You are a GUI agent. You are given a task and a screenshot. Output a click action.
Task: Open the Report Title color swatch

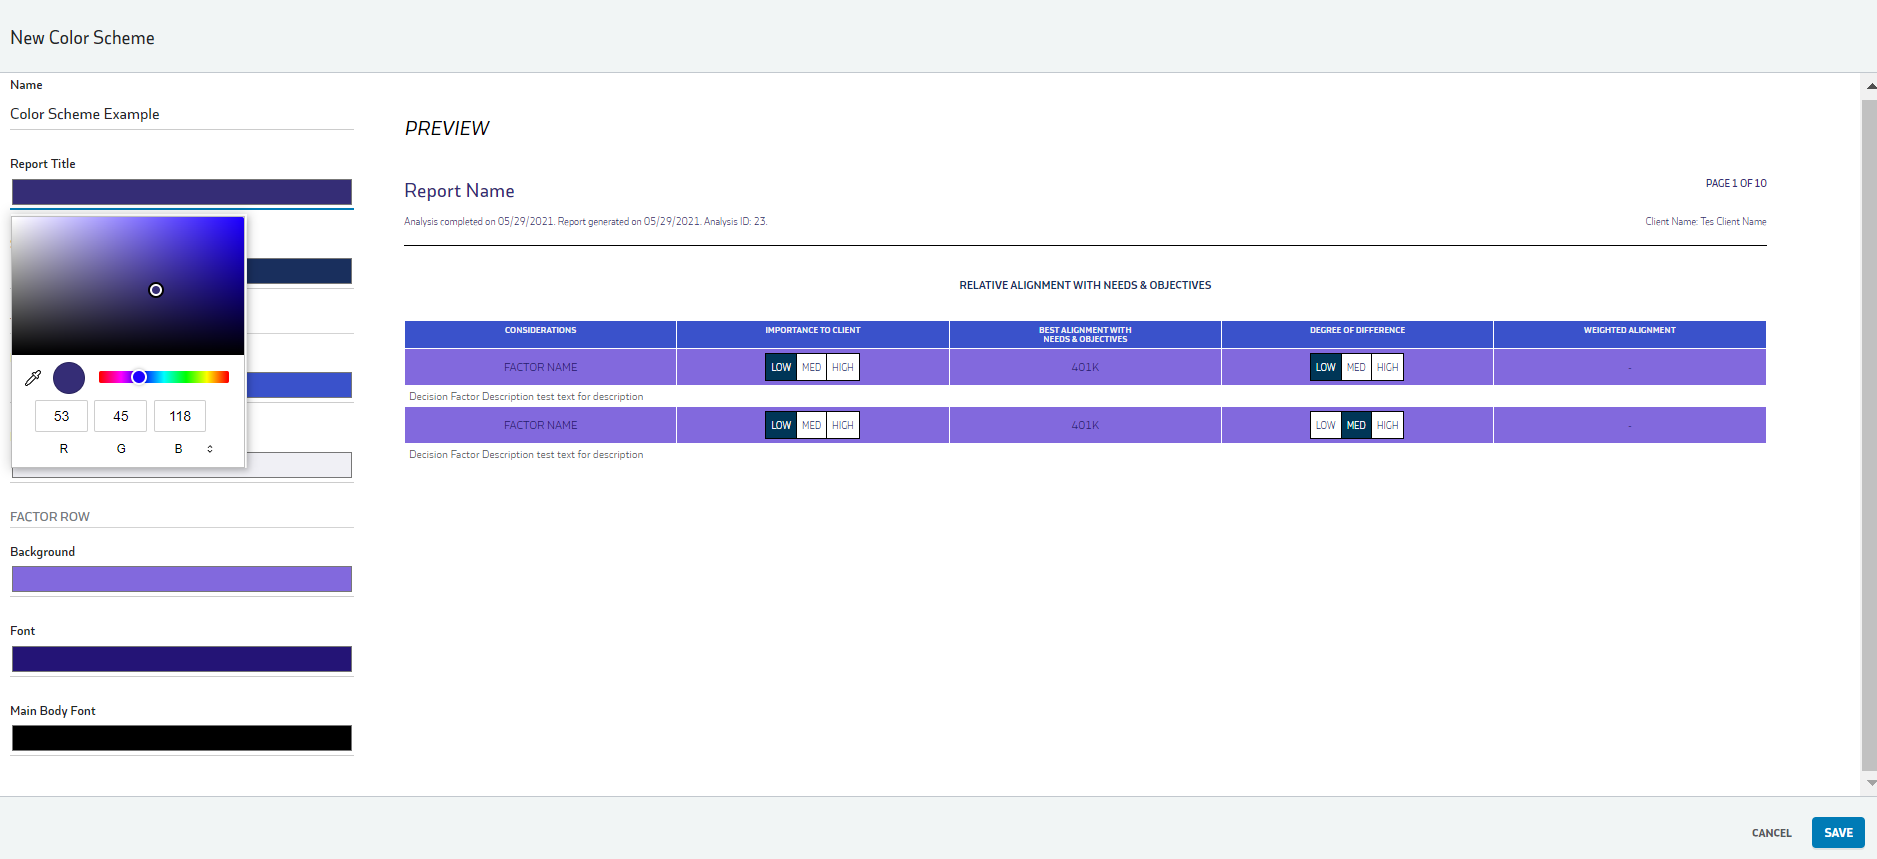(x=182, y=192)
